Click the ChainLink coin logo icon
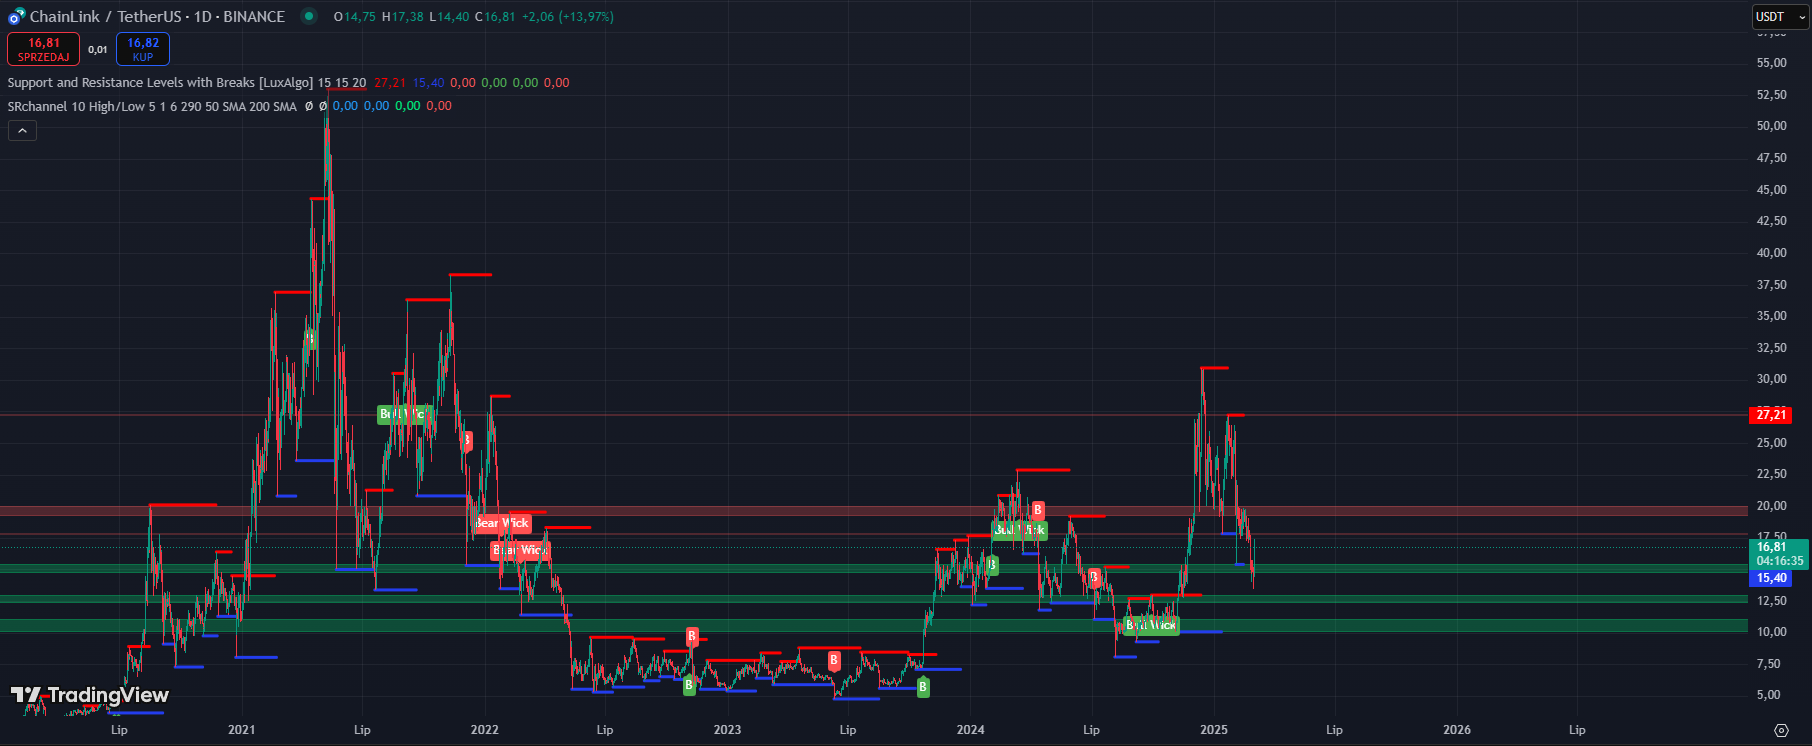The width and height of the screenshot is (1812, 746). pos(16,16)
